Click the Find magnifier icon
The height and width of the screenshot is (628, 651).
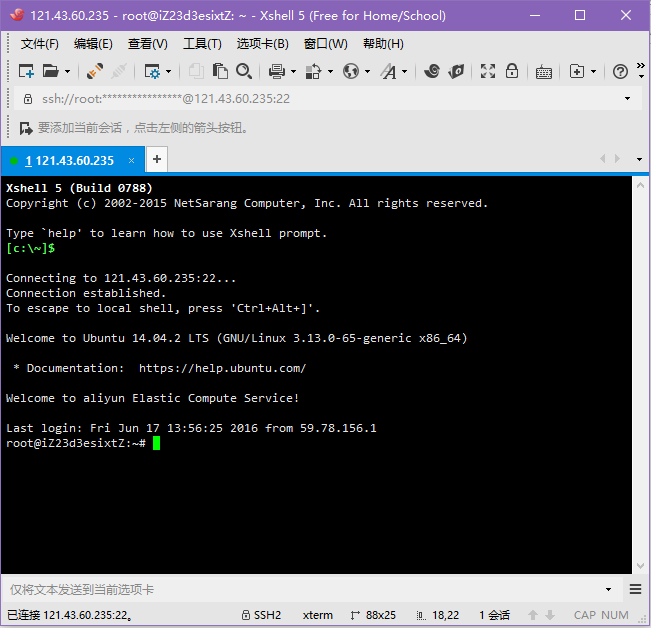click(x=244, y=71)
